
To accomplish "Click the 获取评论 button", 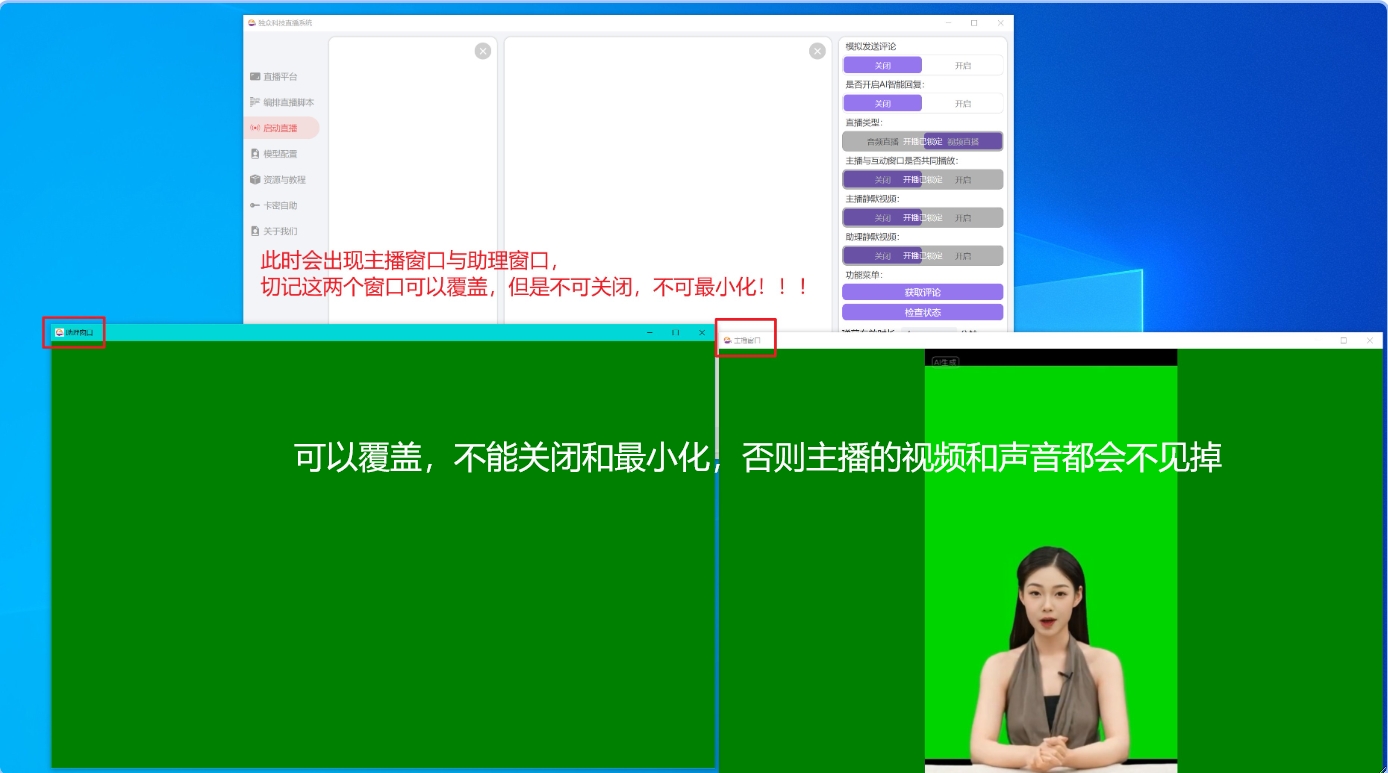I will (x=922, y=292).
